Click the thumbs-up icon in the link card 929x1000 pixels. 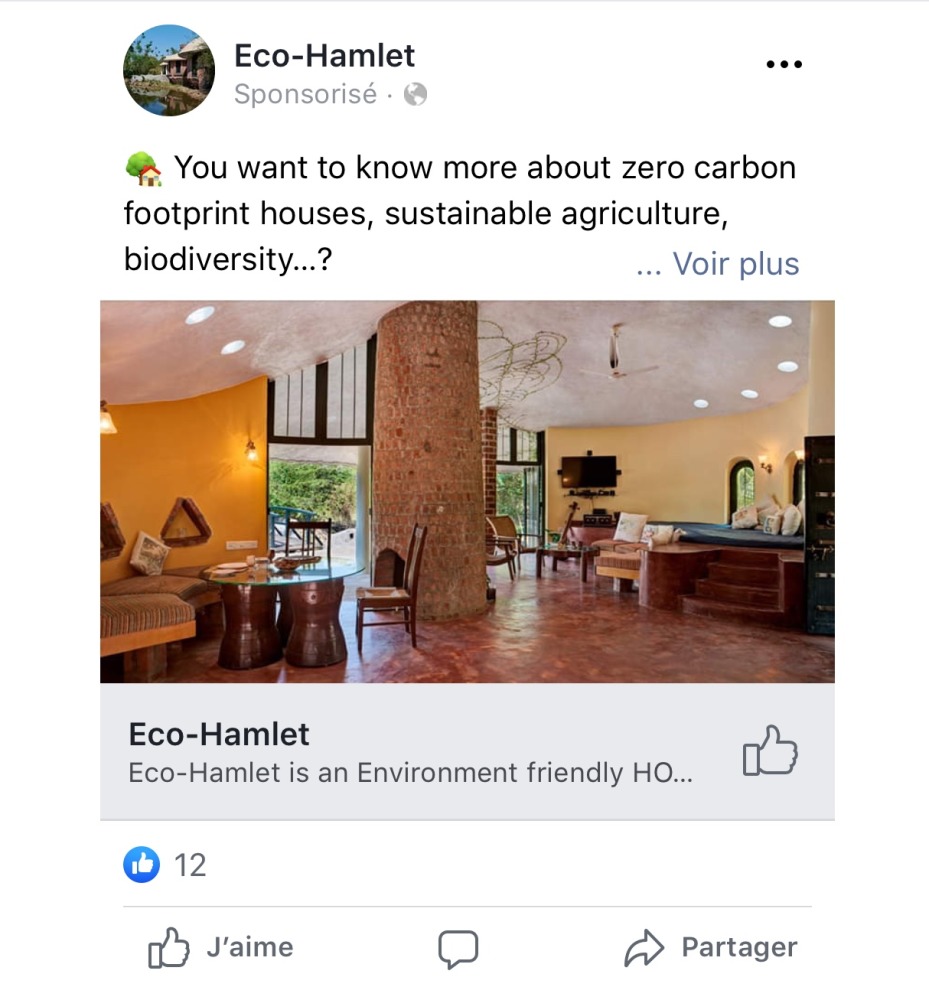pos(769,752)
